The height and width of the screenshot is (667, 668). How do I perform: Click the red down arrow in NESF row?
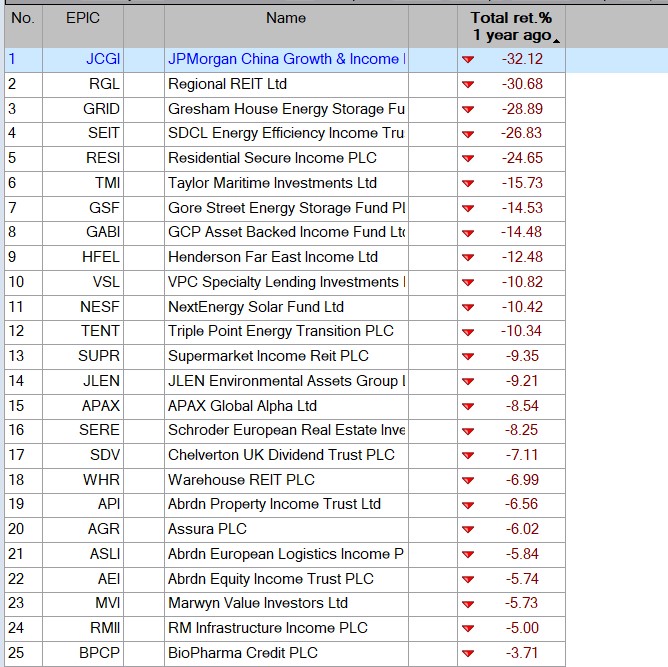(x=468, y=307)
